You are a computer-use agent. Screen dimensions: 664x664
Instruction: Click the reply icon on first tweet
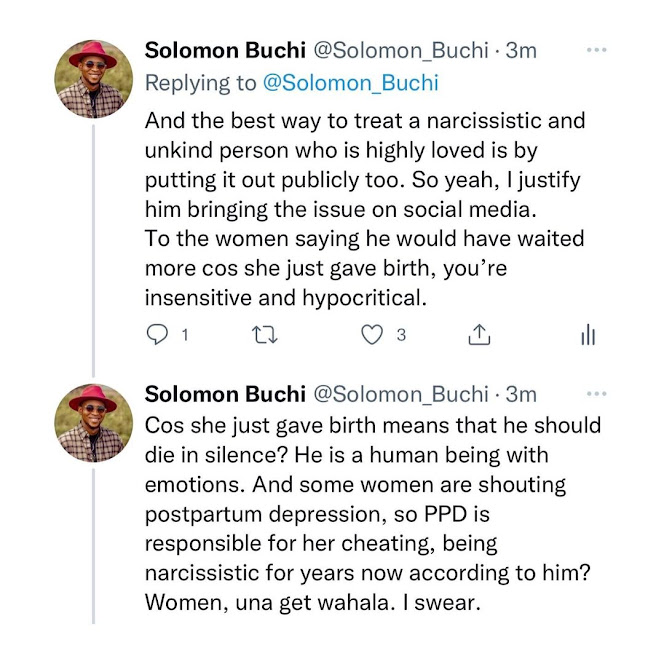[x=157, y=336]
